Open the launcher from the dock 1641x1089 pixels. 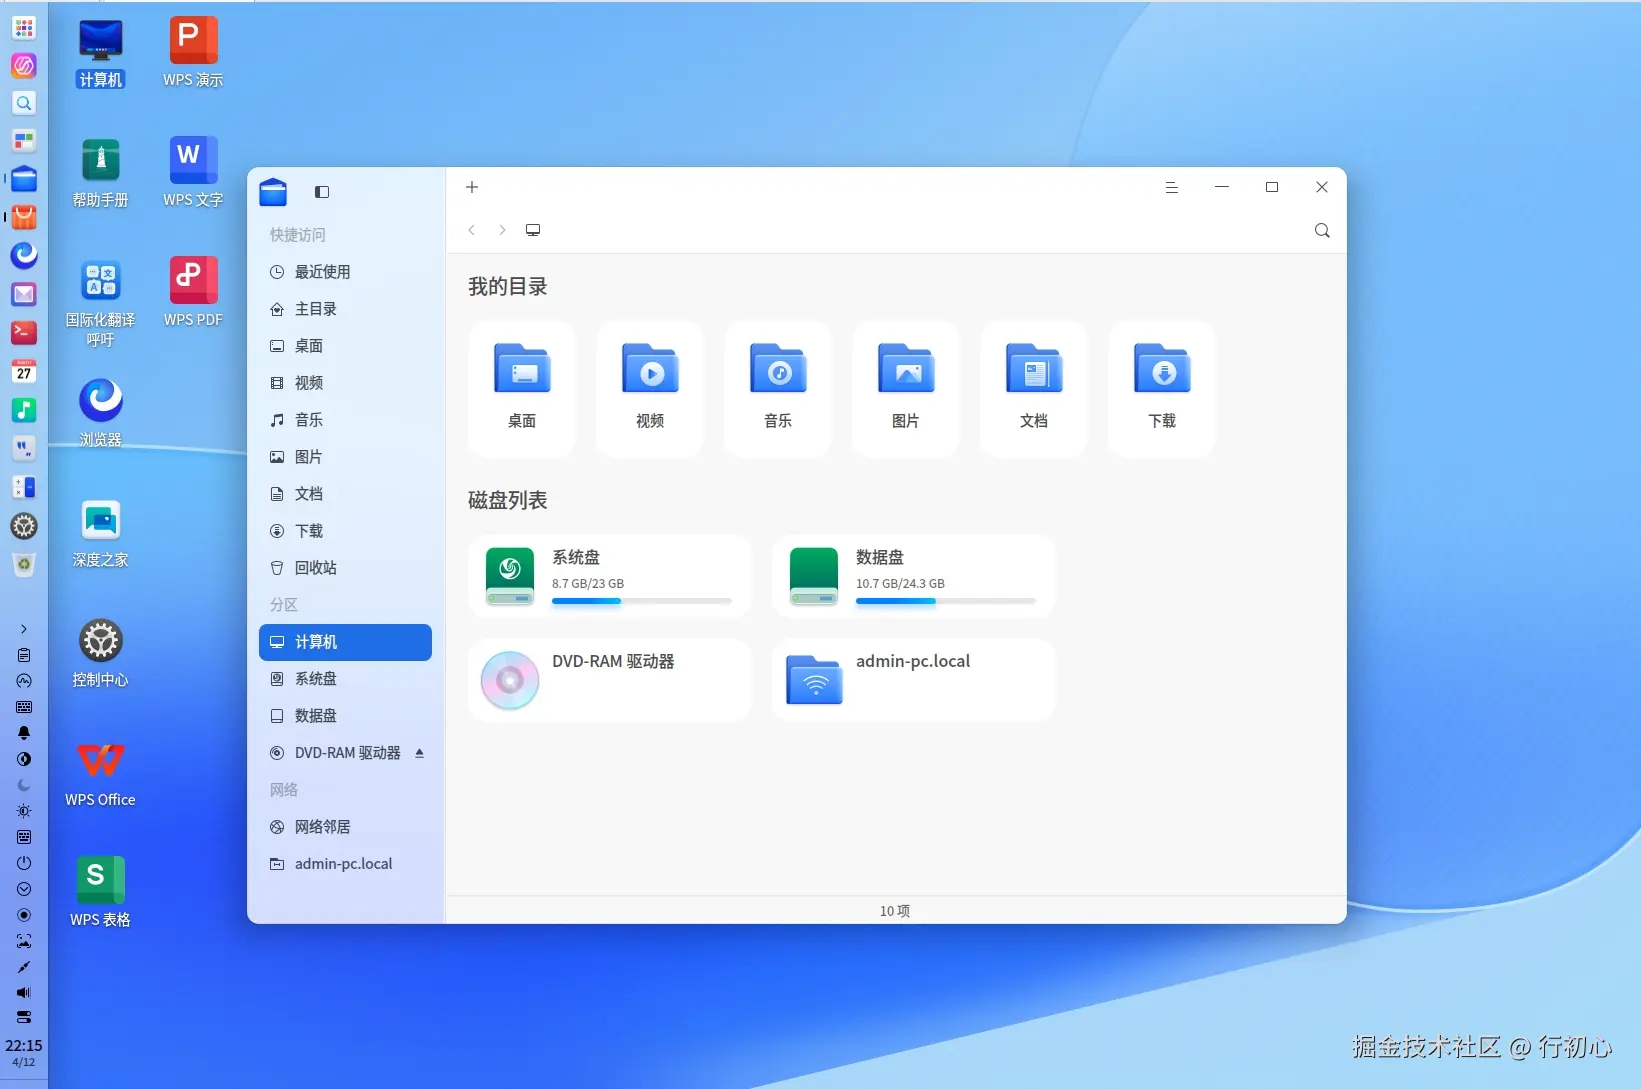tap(24, 27)
